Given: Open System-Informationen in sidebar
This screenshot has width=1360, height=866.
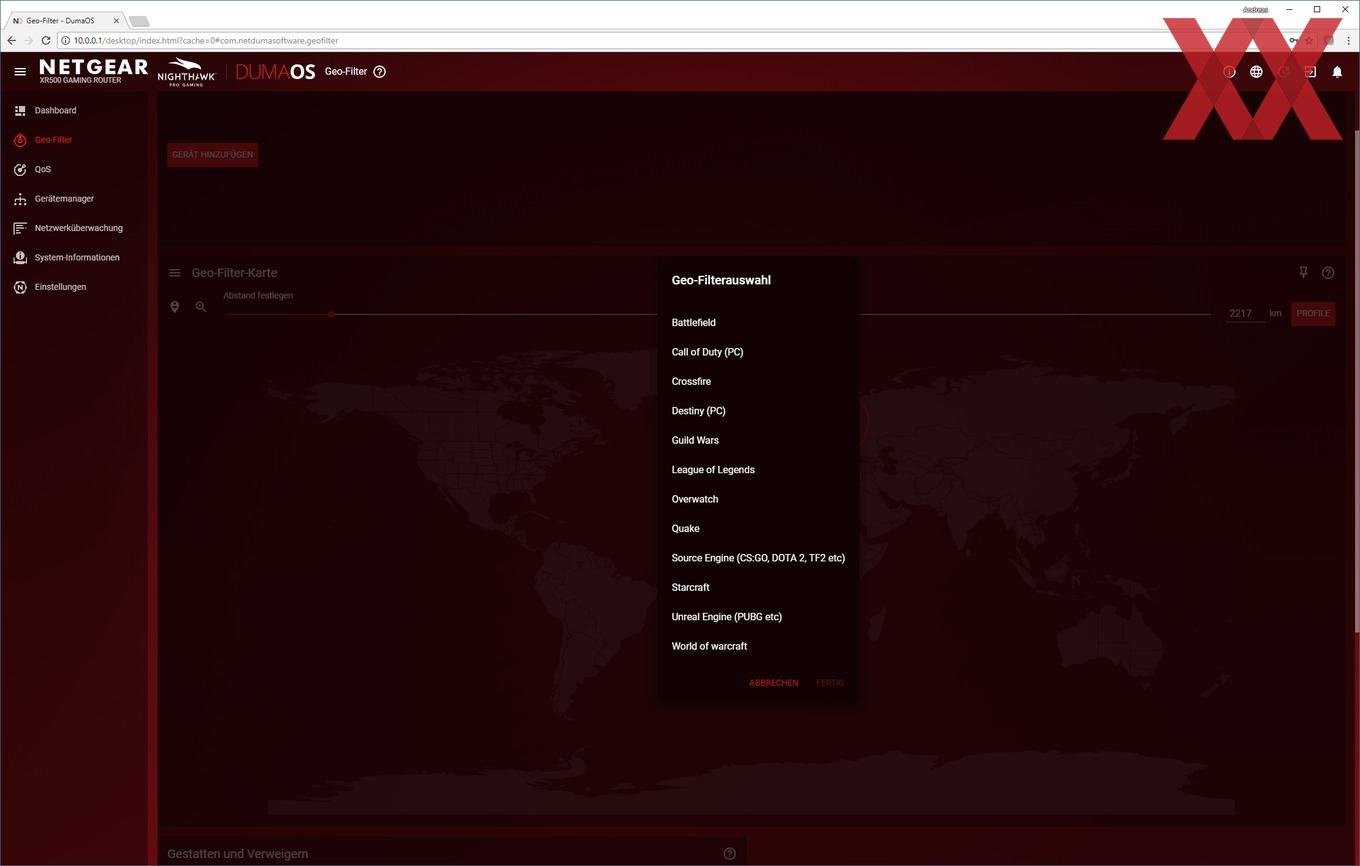Looking at the screenshot, I should (77, 258).
